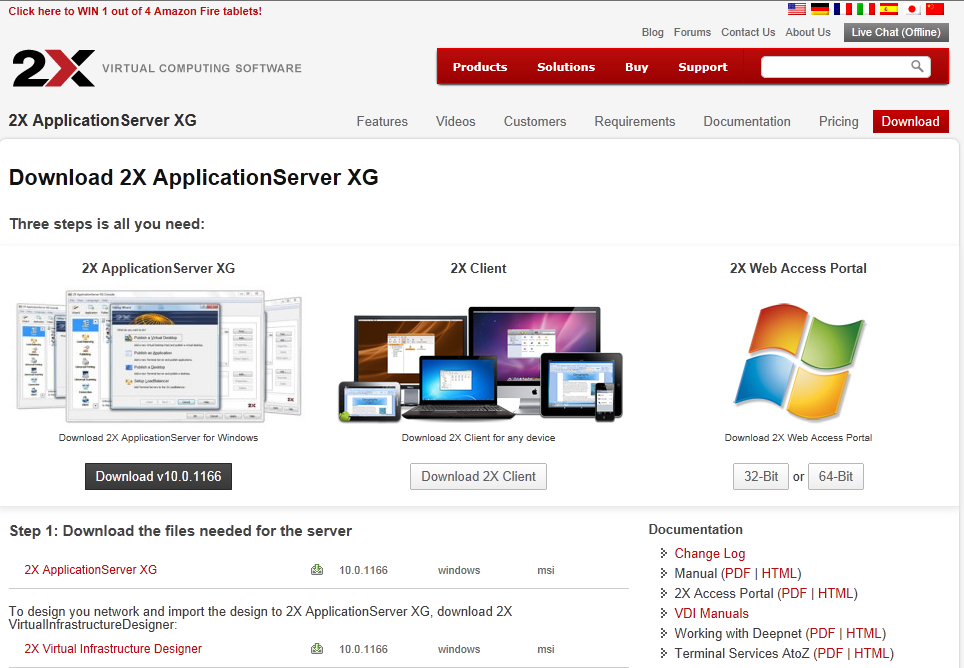Open the Contact Us link
This screenshot has height=668, width=964.
748,32
